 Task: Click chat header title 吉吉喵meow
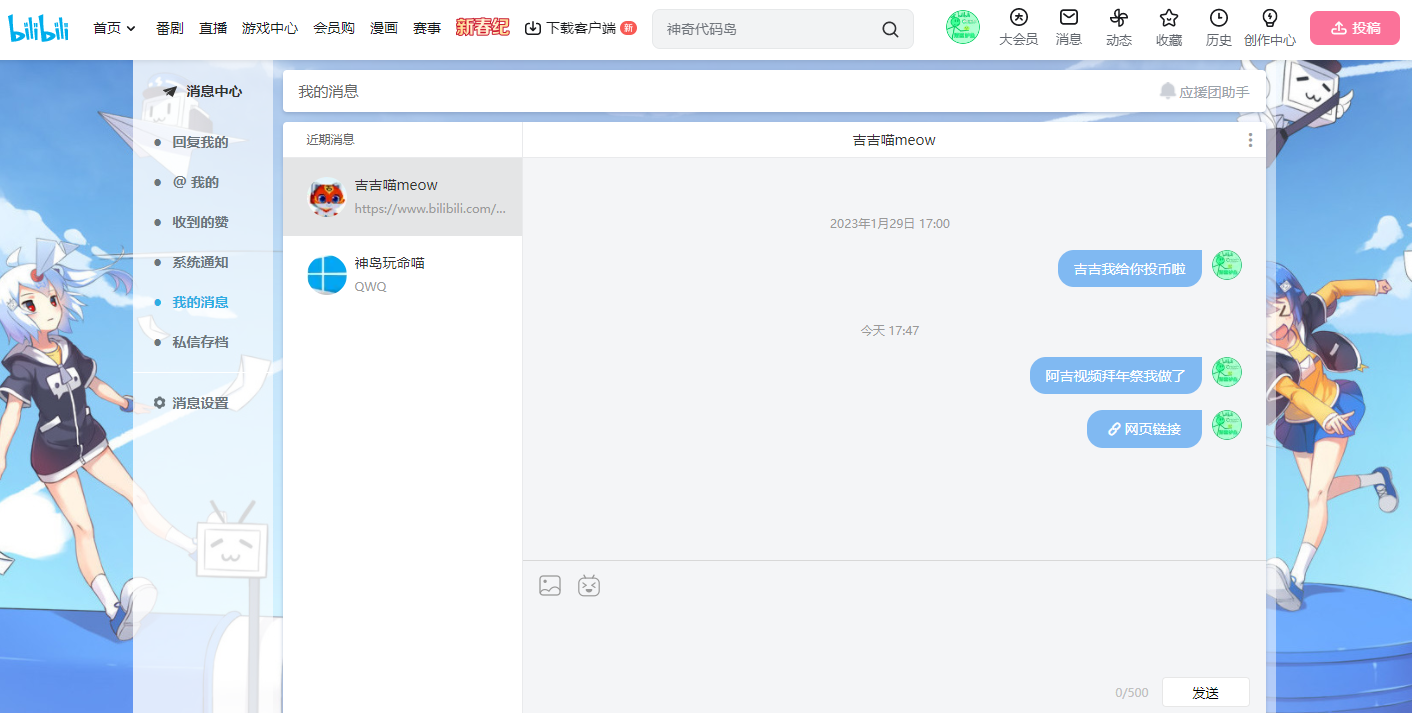[894, 140]
